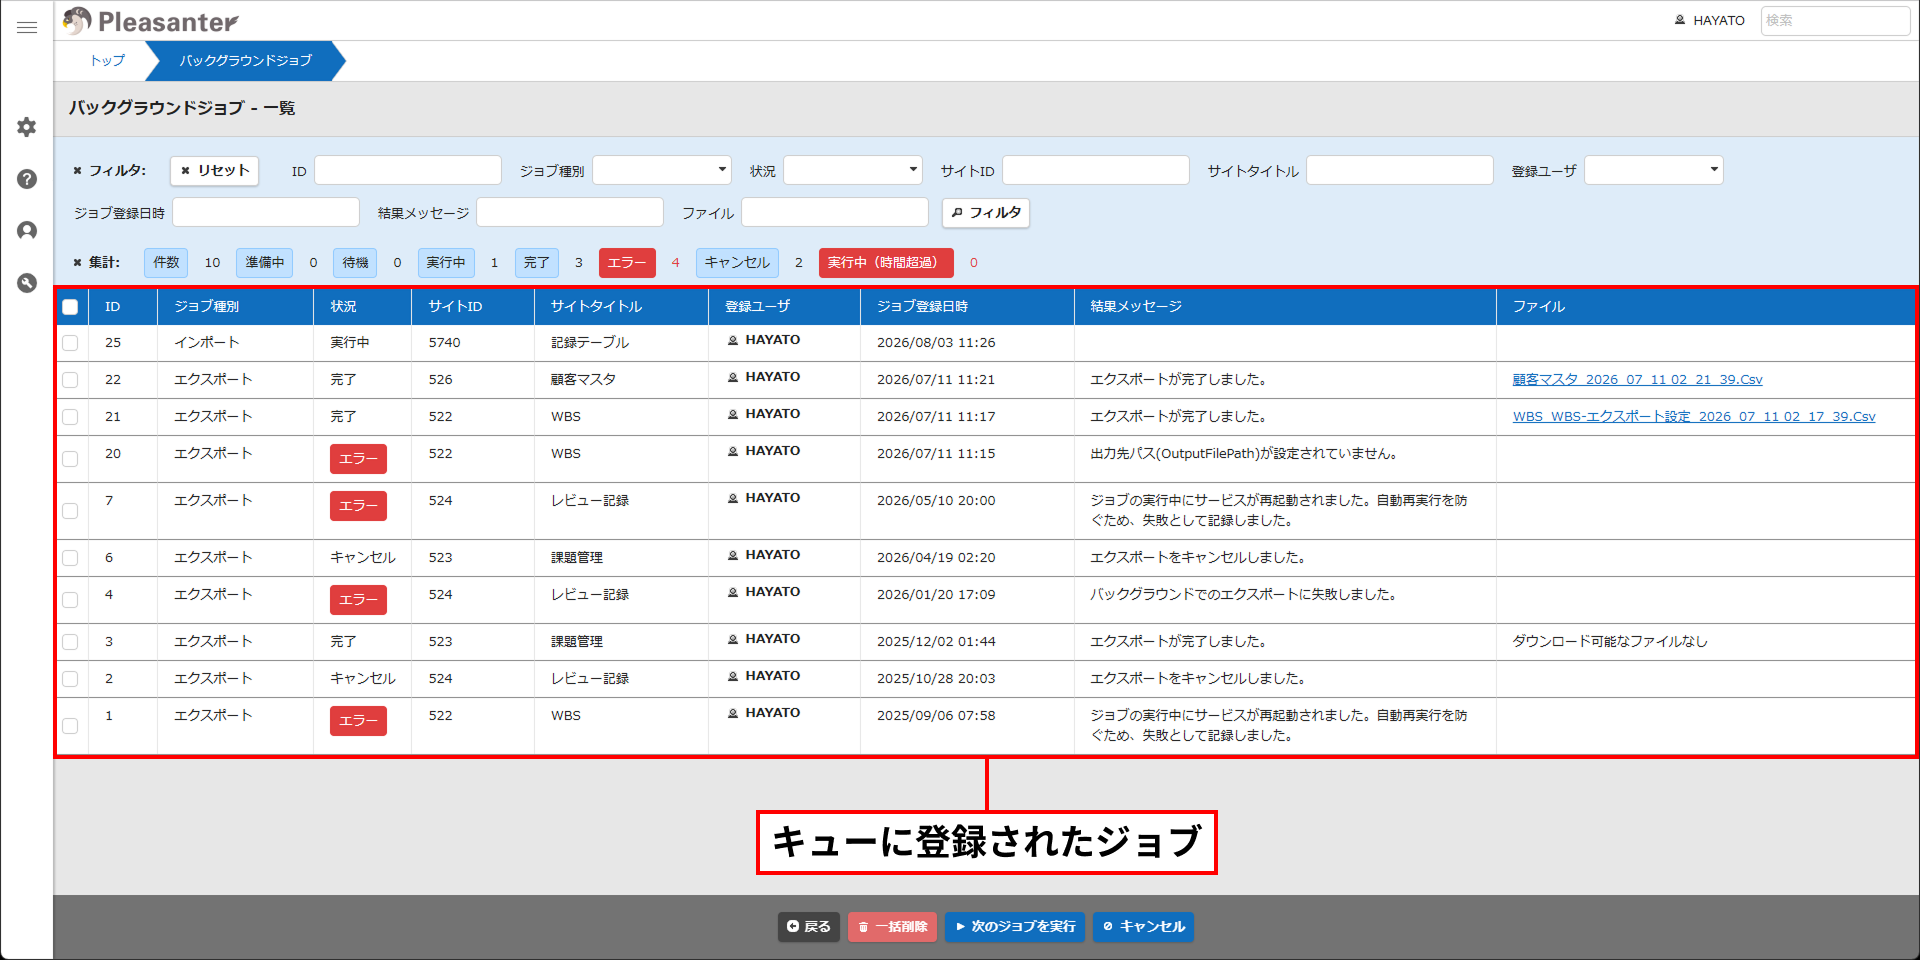Download the WBS エクスポート設定 CSV link
The image size is (1920, 960).
coord(1694,417)
